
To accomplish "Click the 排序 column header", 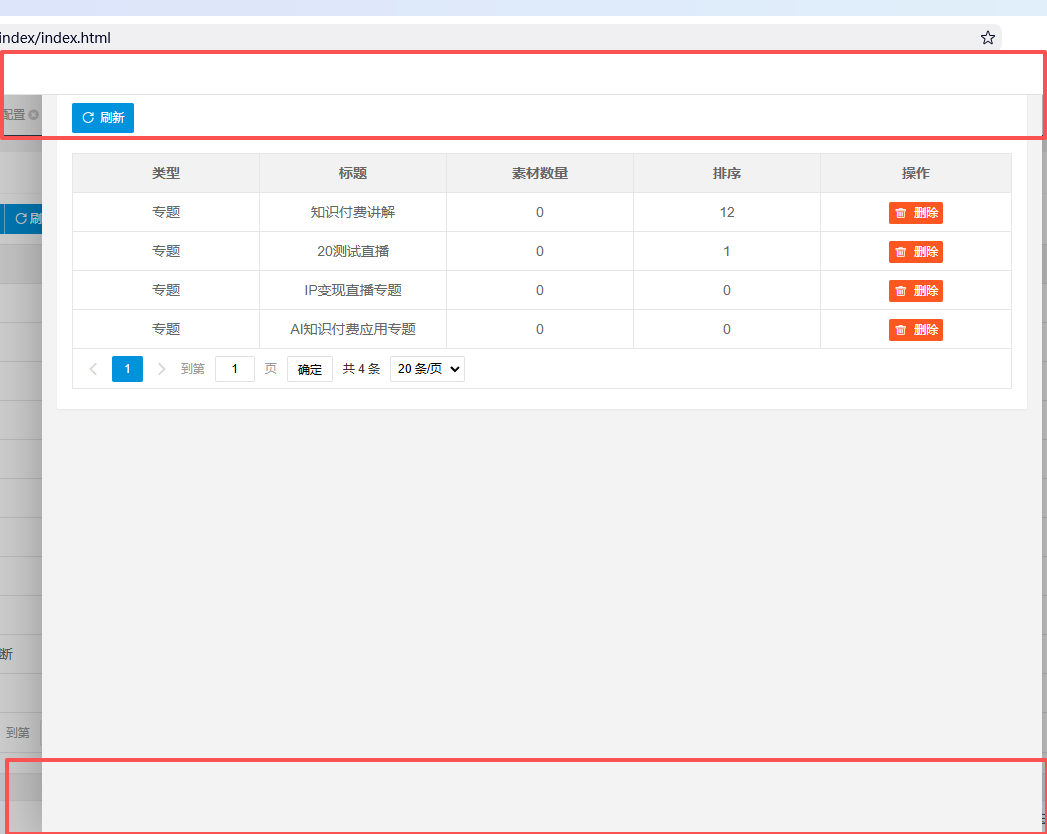I will [727, 173].
